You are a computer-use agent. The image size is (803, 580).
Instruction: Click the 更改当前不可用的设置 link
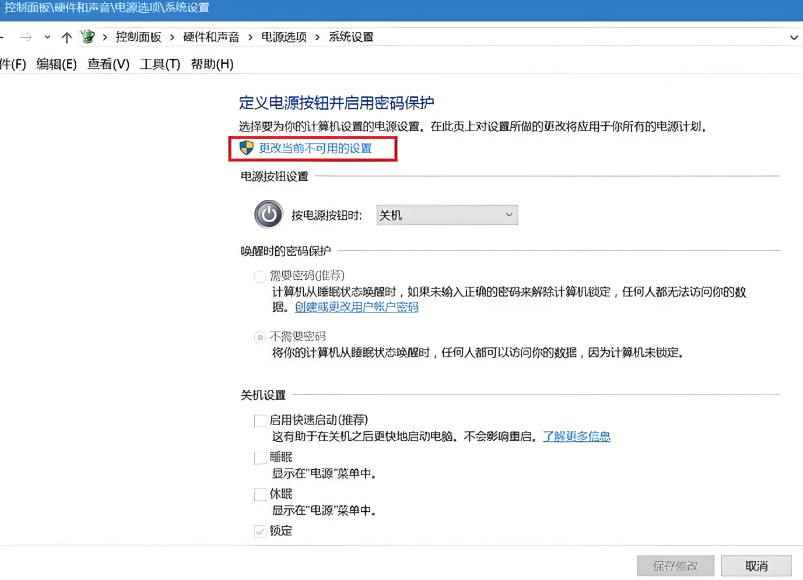click(x=317, y=149)
